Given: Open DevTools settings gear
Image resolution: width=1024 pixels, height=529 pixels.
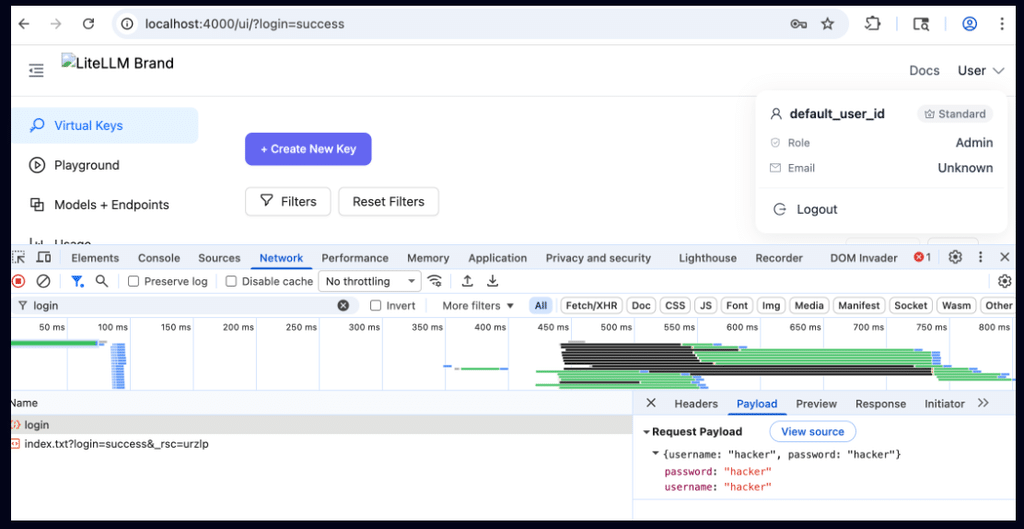Looking at the screenshot, I should point(955,257).
